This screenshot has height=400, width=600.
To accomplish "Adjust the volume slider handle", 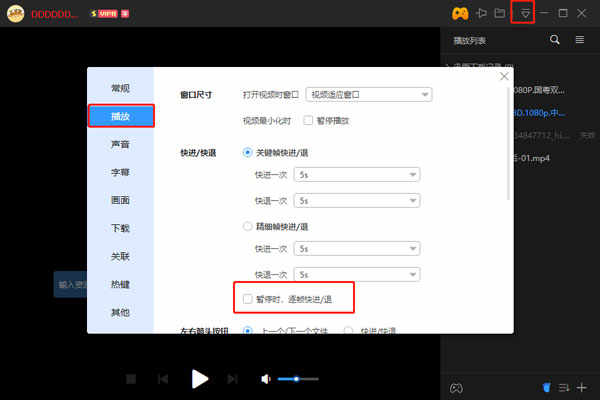I will (296, 379).
